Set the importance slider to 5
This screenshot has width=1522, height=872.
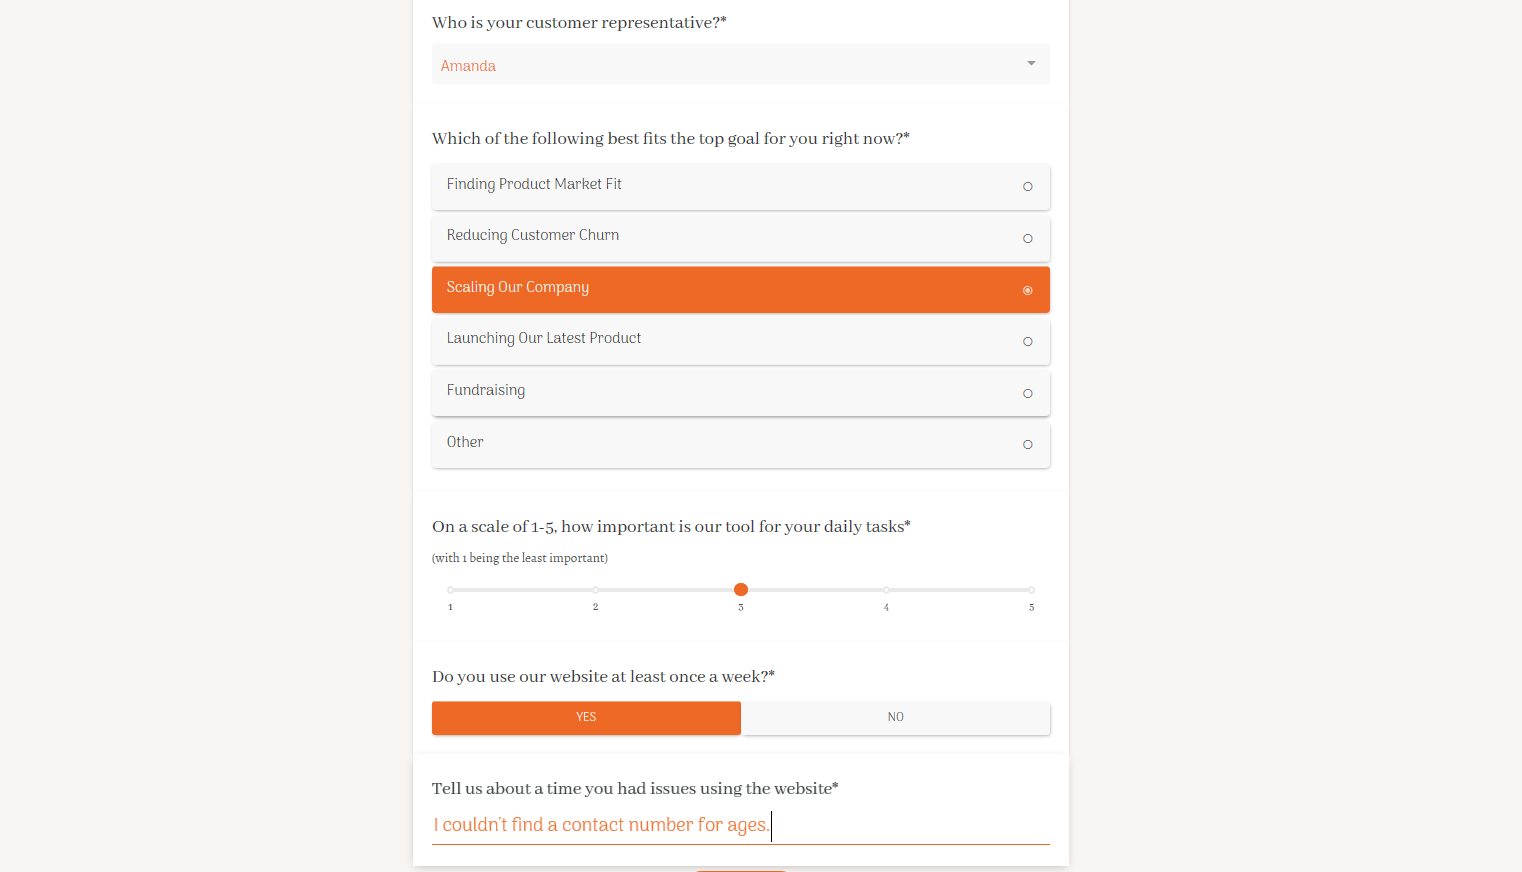point(1031,590)
